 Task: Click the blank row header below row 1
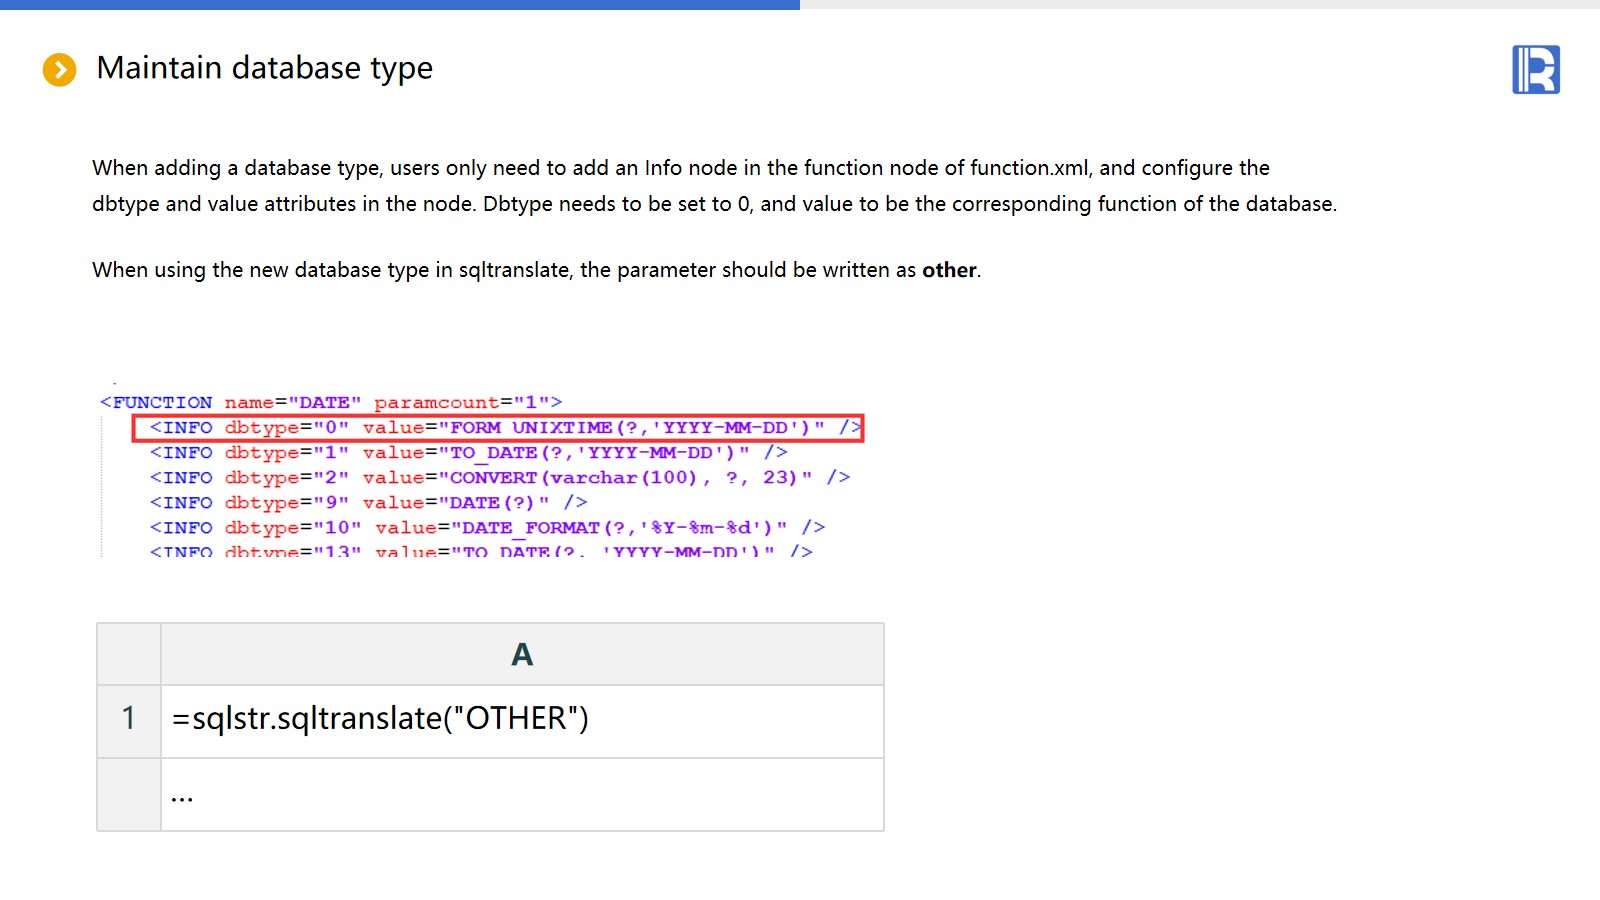tap(129, 795)
